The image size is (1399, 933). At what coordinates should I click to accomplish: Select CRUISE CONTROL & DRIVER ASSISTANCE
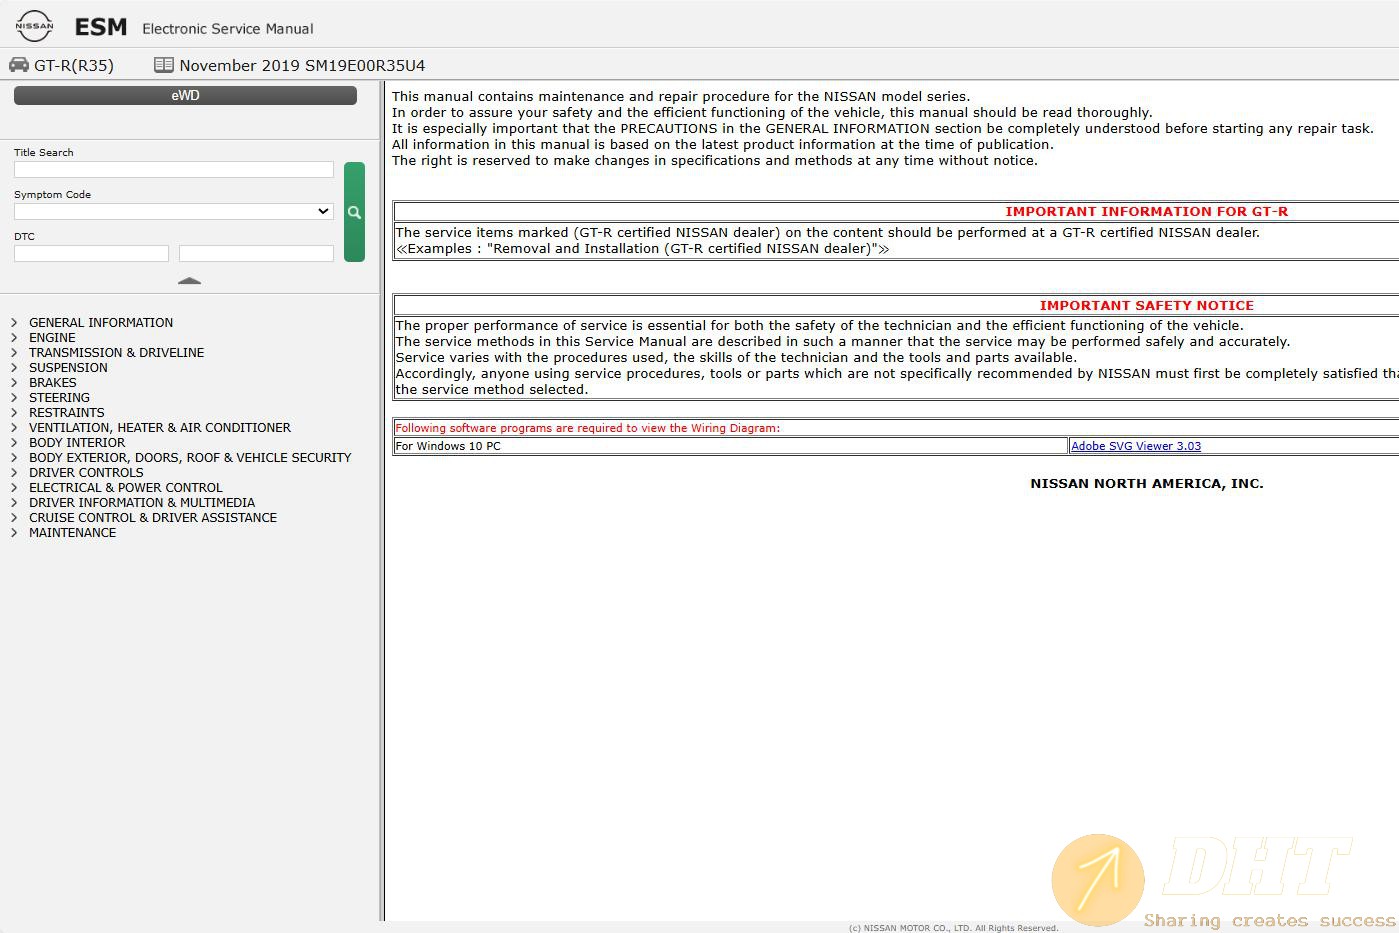pyautogui.click(x=153, y=518)
